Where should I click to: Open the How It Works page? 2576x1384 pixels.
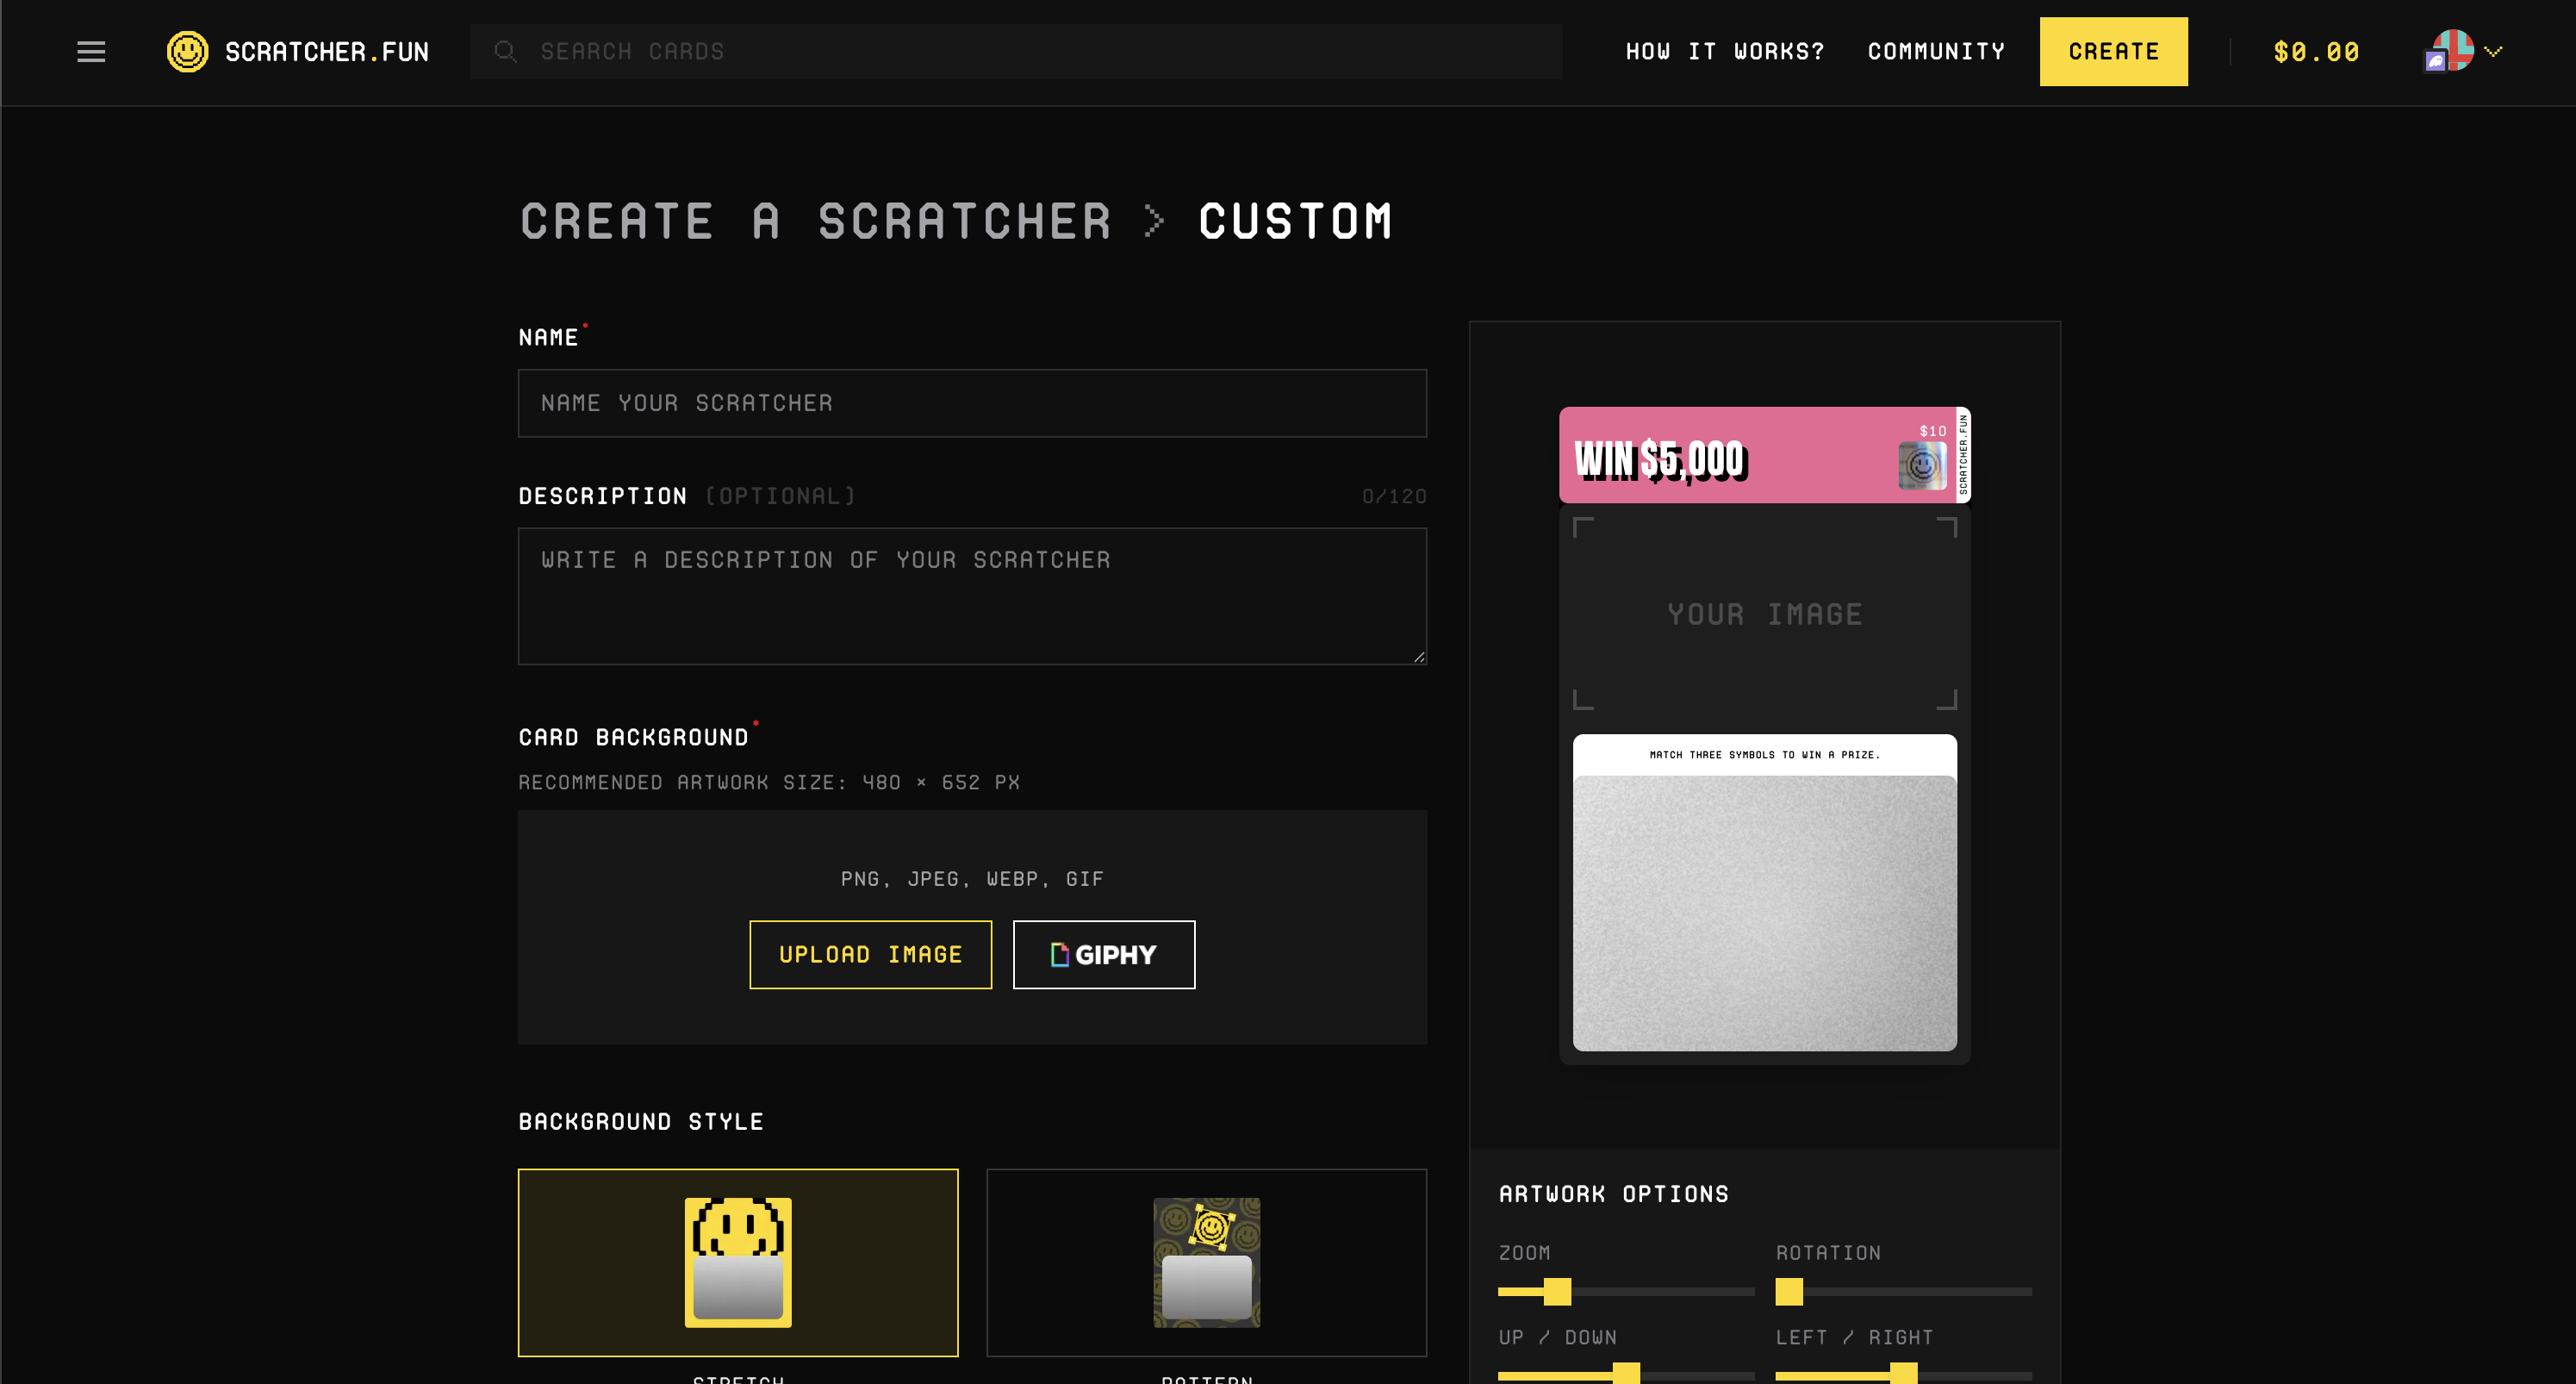pos(1724,52)
